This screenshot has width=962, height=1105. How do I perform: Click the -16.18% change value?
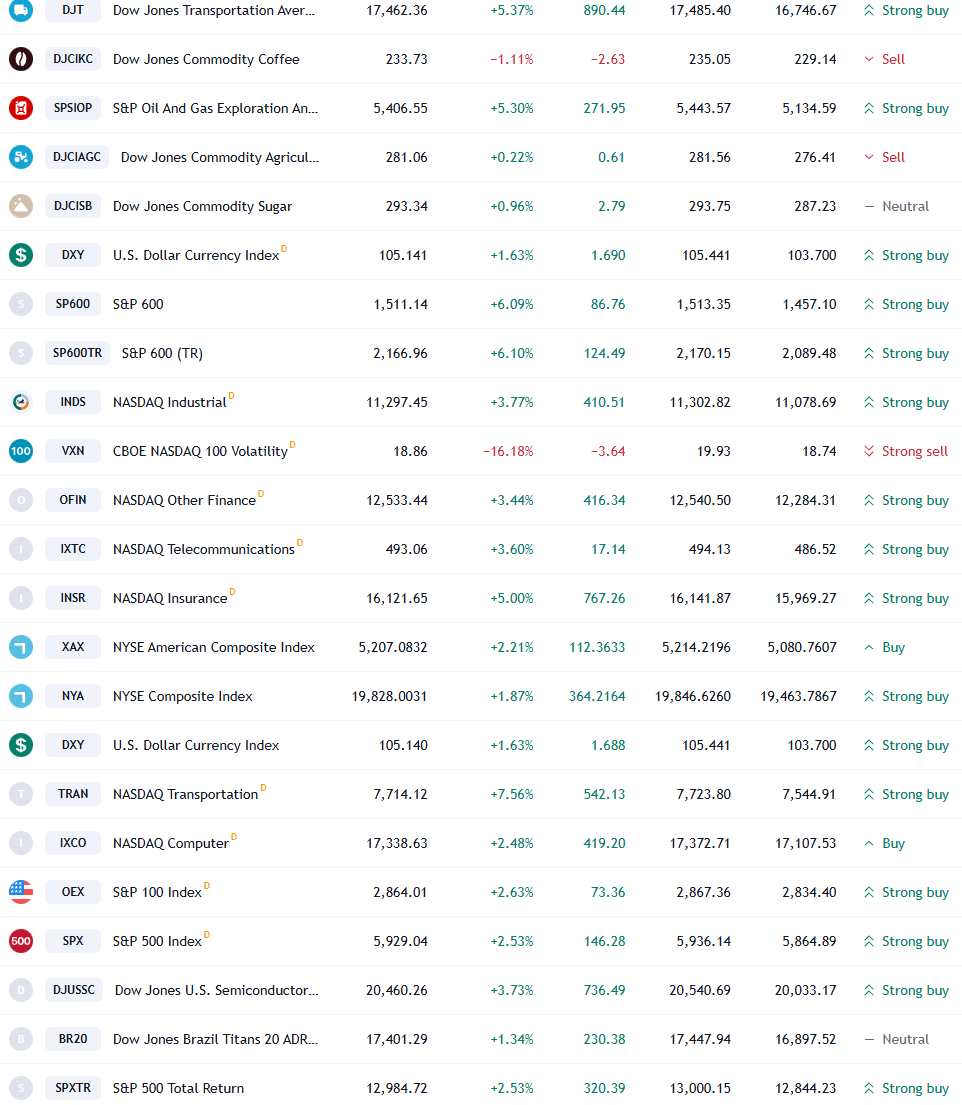coord(508,451)
